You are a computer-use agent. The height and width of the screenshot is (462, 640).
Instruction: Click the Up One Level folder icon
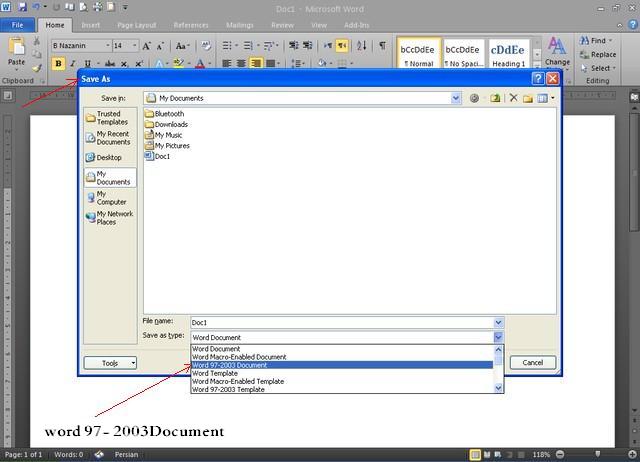pos(495,98)
